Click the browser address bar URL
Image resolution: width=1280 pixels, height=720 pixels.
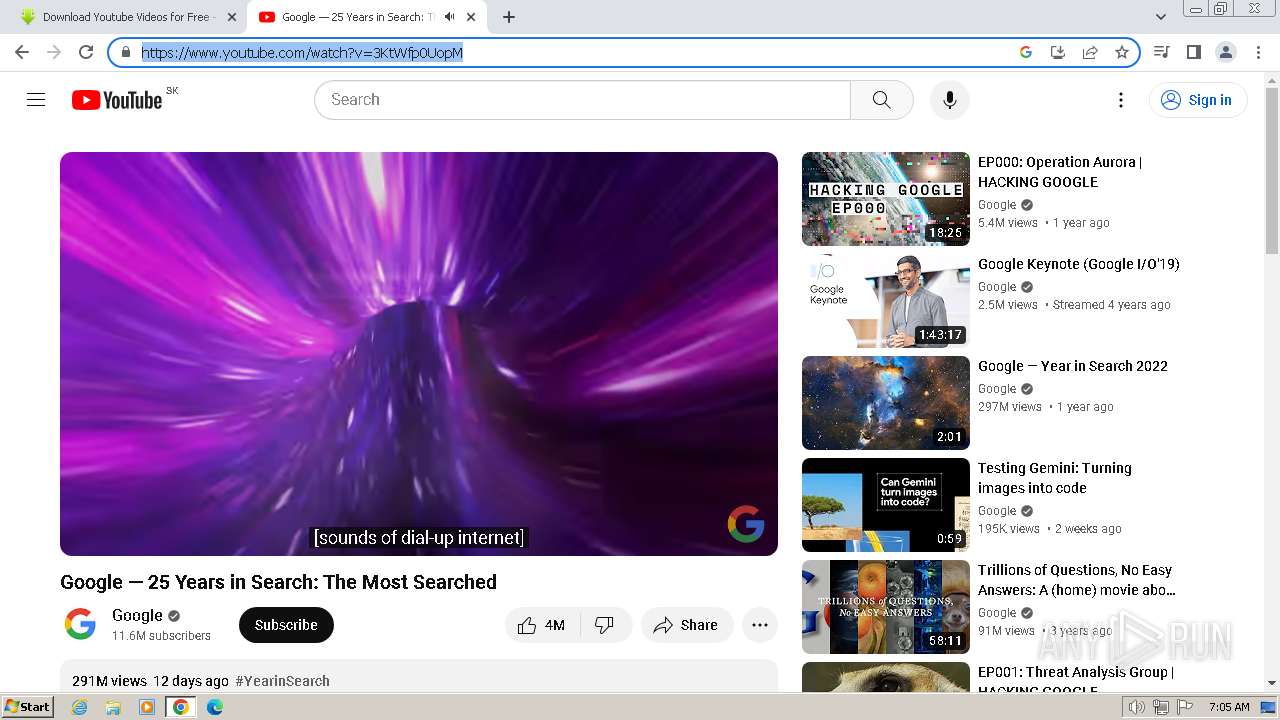[302, 52]
